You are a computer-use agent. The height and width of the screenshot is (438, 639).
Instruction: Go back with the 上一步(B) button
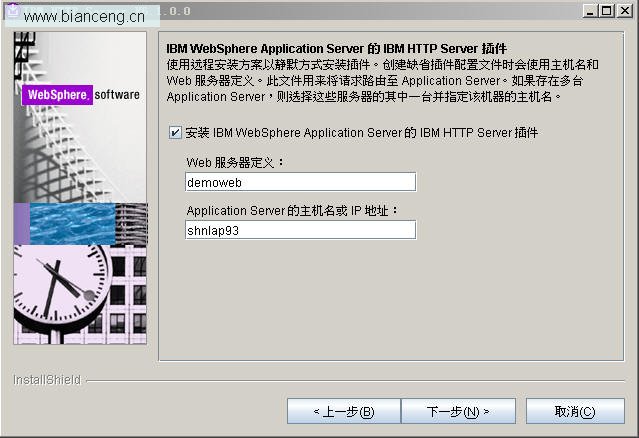coord(344,411)
